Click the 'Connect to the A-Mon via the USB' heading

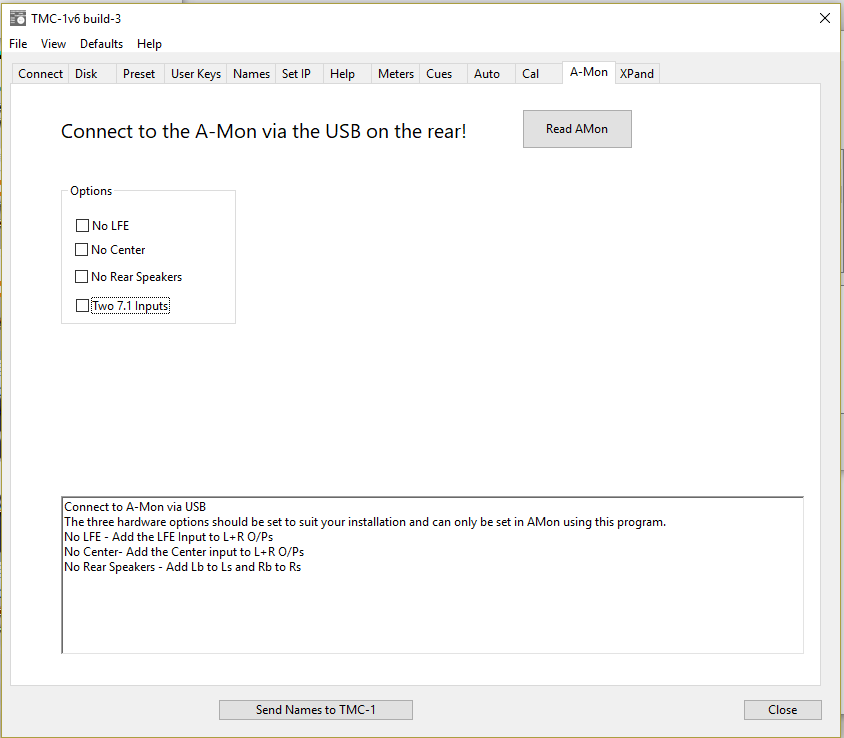tap(264, 131)
